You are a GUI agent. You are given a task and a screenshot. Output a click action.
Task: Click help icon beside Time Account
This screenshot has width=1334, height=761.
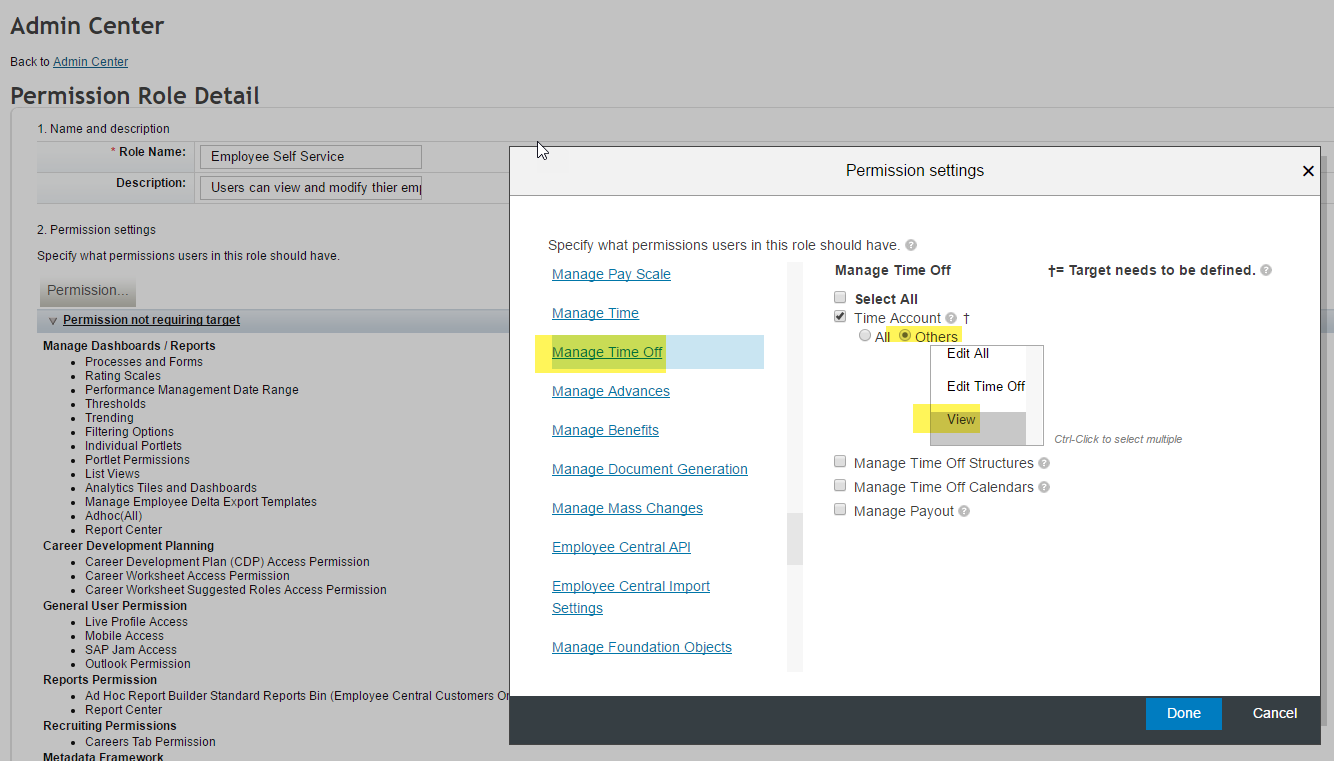click(x=951, y=318)
